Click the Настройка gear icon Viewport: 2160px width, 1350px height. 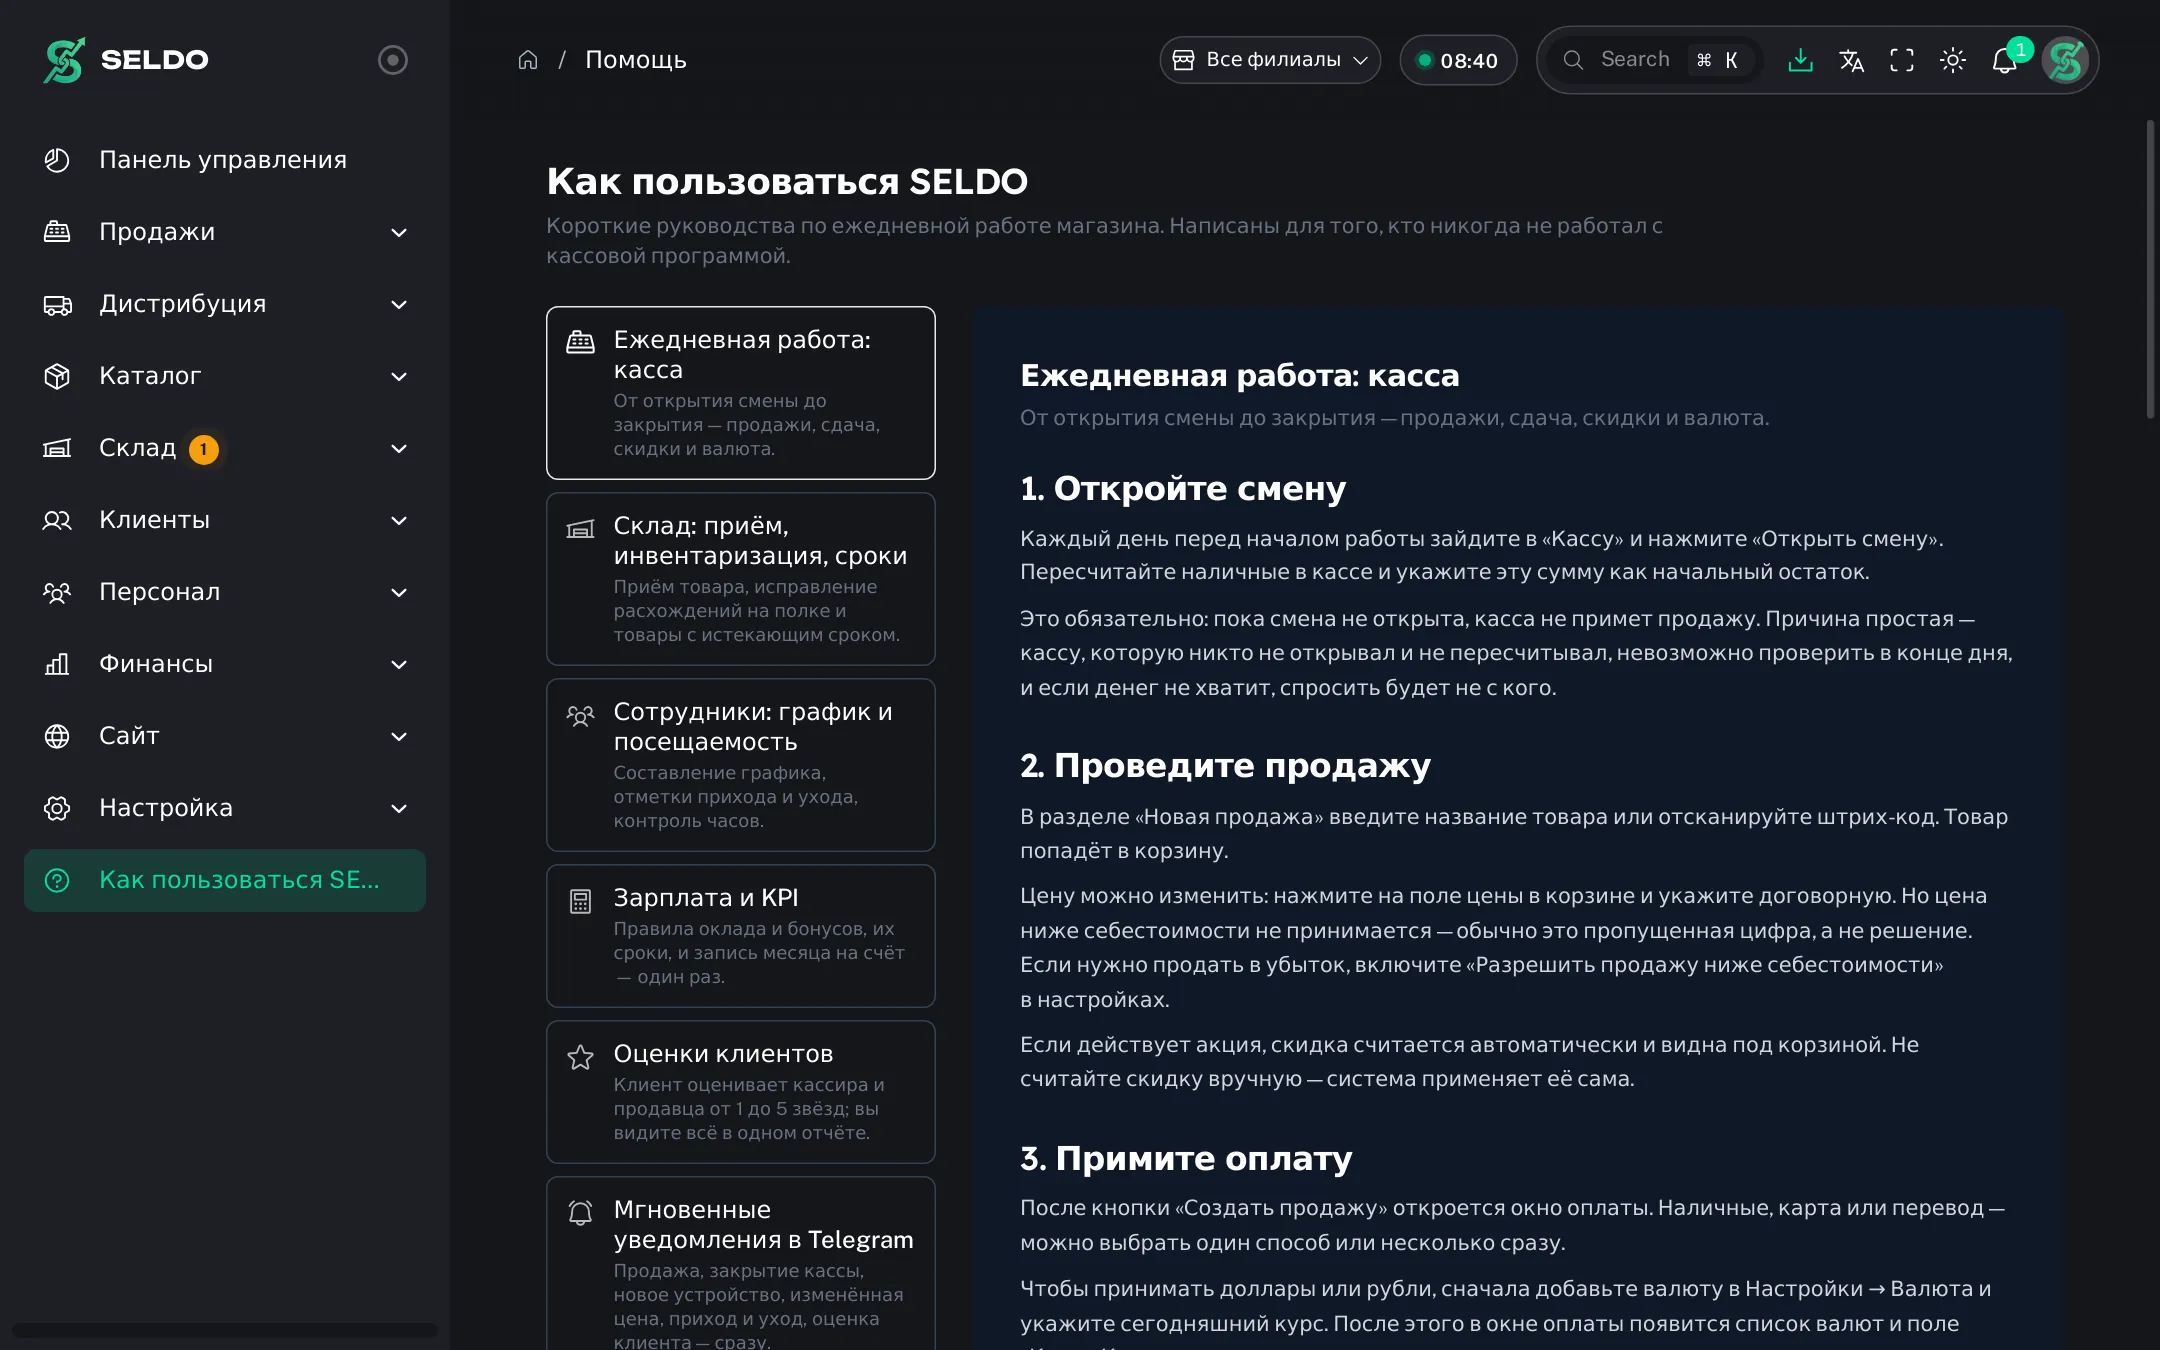tap(57, 808)
